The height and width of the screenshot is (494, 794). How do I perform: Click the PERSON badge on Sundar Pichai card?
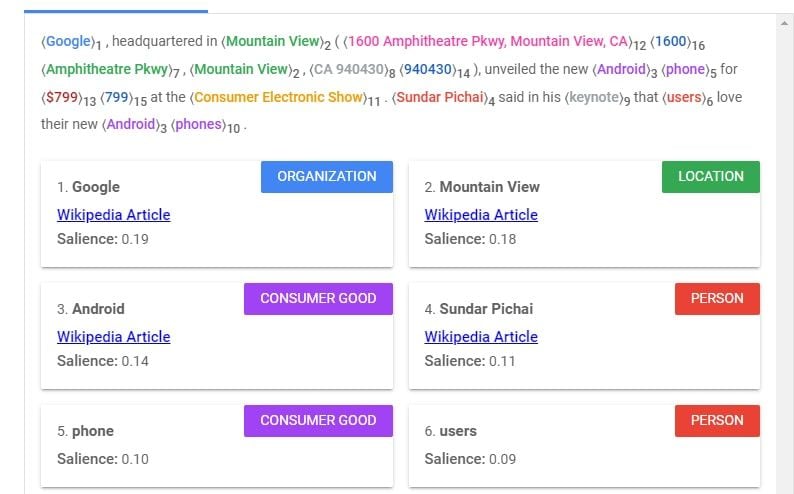(x=717, y=299)
